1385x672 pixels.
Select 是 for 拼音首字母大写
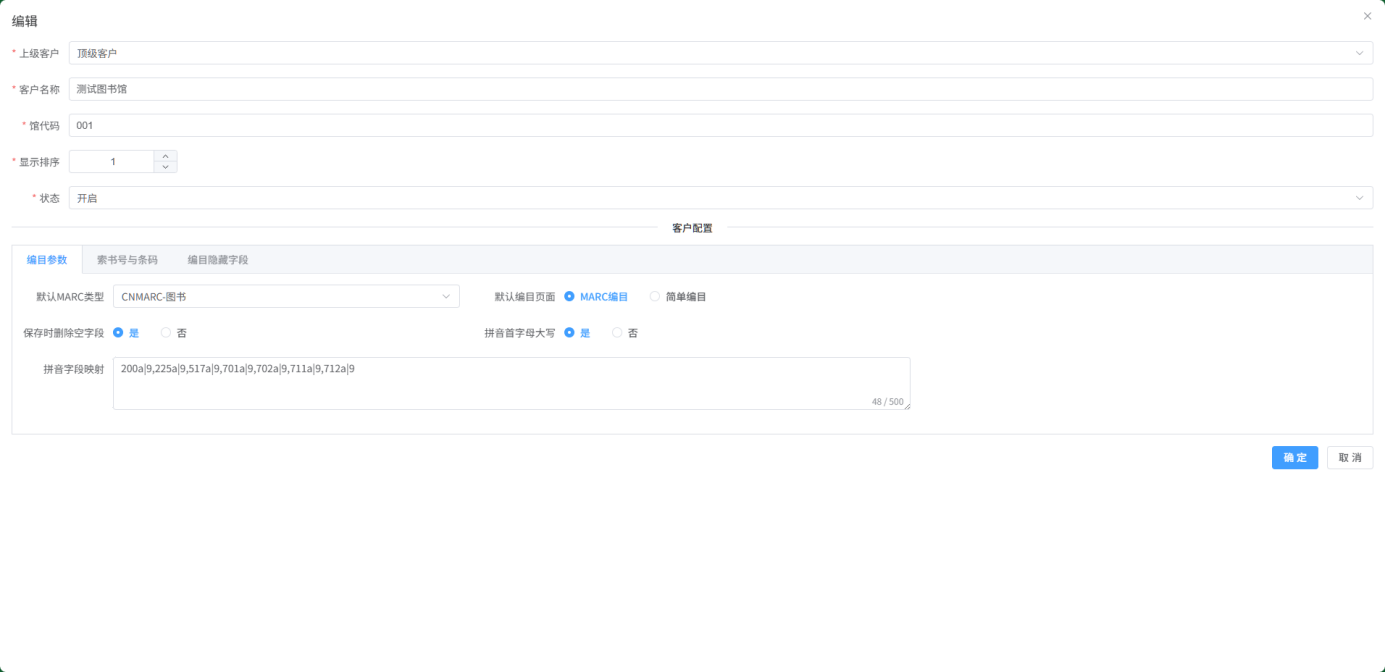578,333
